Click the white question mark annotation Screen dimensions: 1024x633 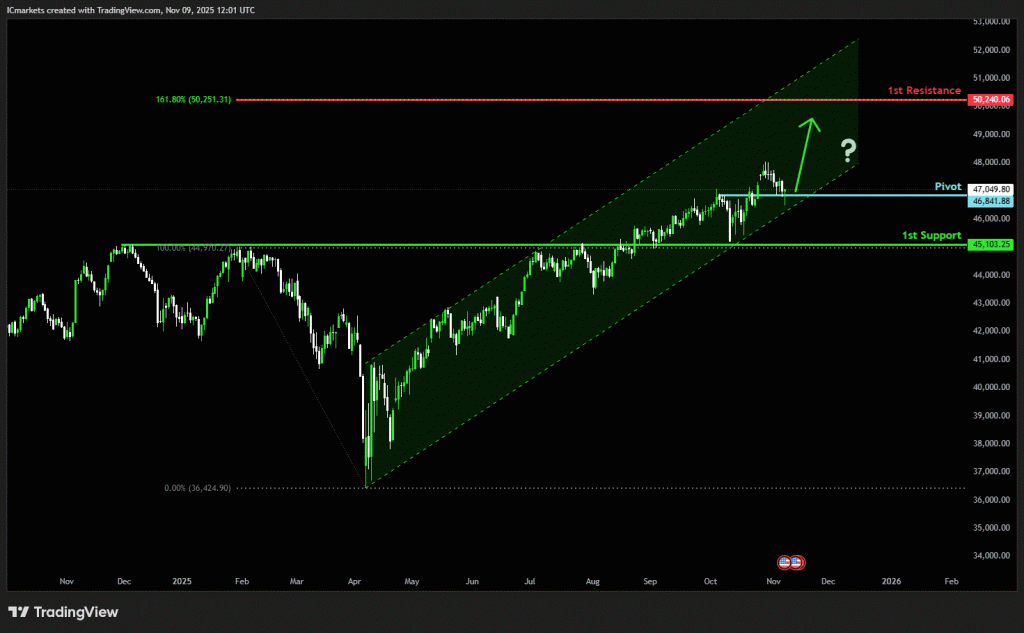pos(848,151)
